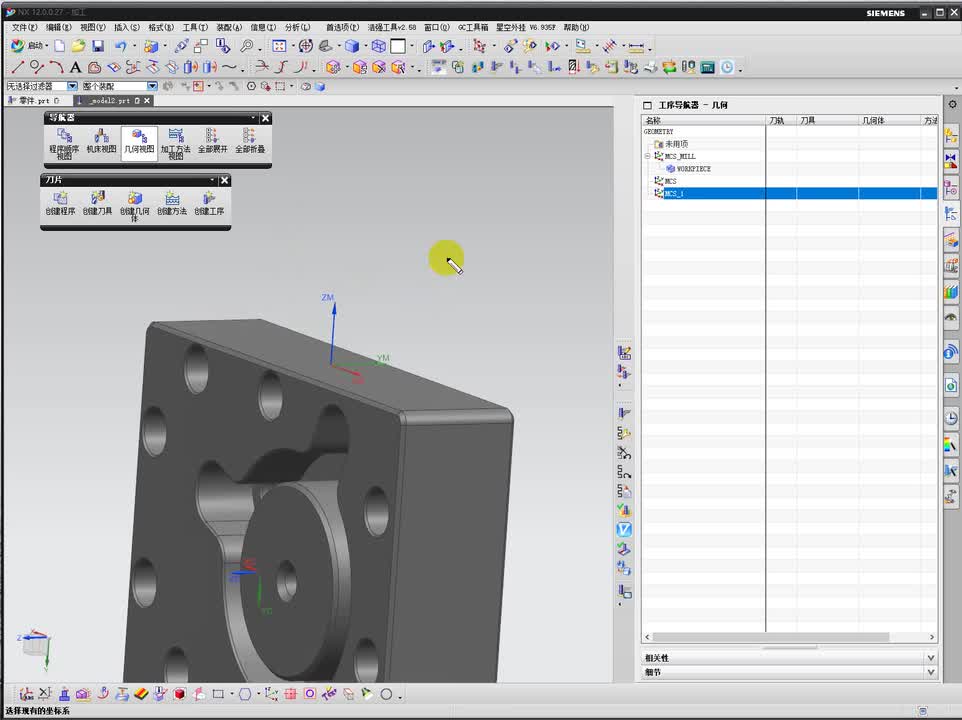Select the arc curve tool
The width and height of the screenshot is (962, 720).
(x=56, y=67)
